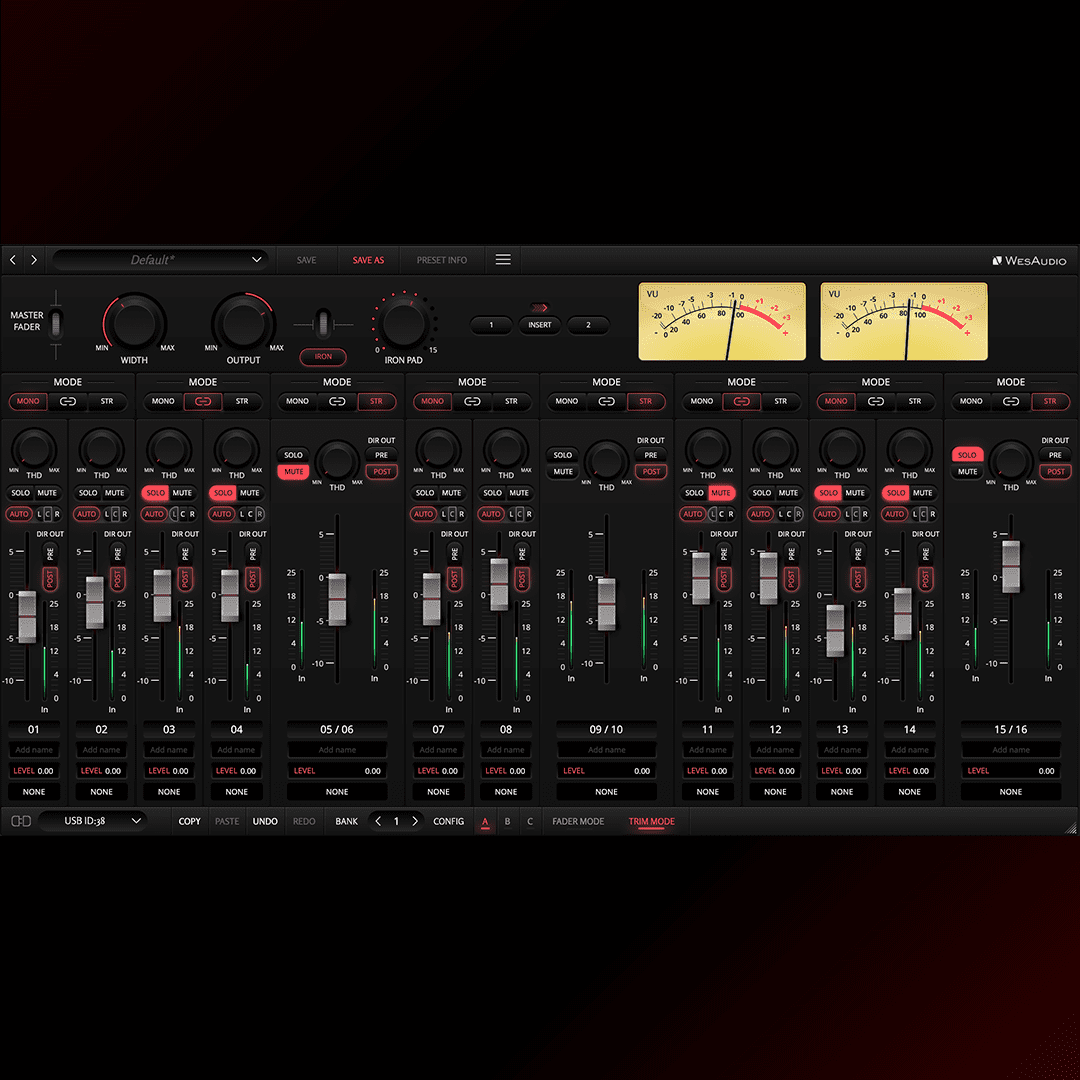
Task: Switch to FADER MODE
Action: coord(578,821)
